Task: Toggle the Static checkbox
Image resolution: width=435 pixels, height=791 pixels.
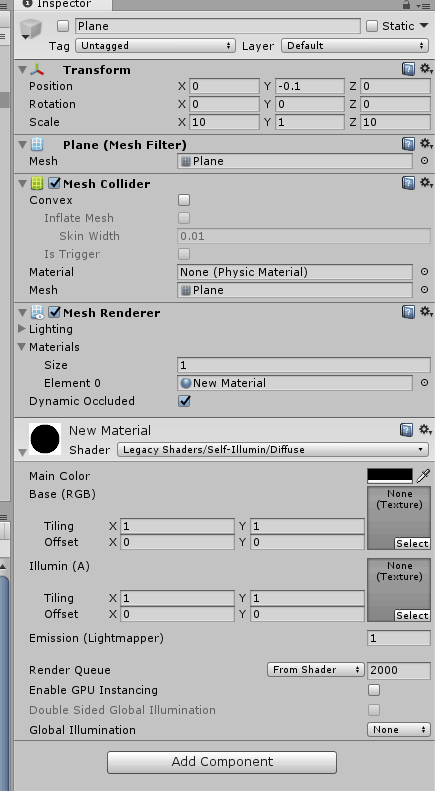Action: click(372, 26)
